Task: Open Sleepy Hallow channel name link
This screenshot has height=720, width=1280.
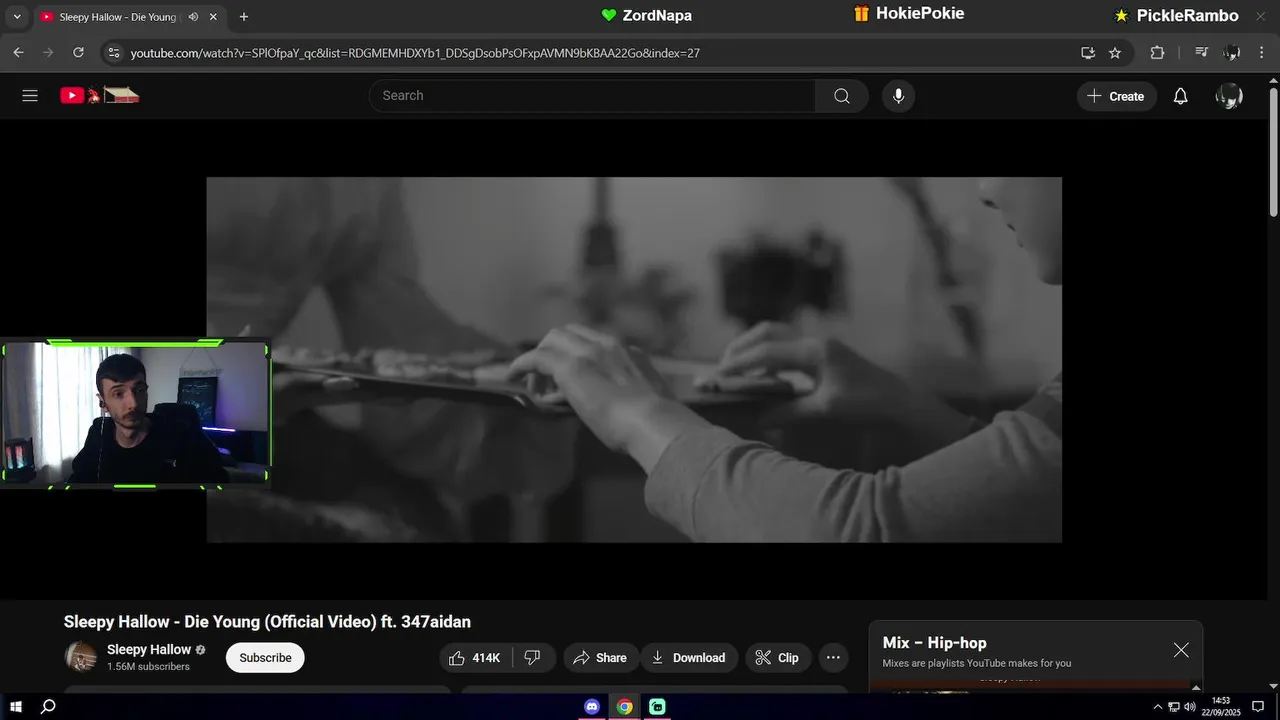Action: pos(149,649)
